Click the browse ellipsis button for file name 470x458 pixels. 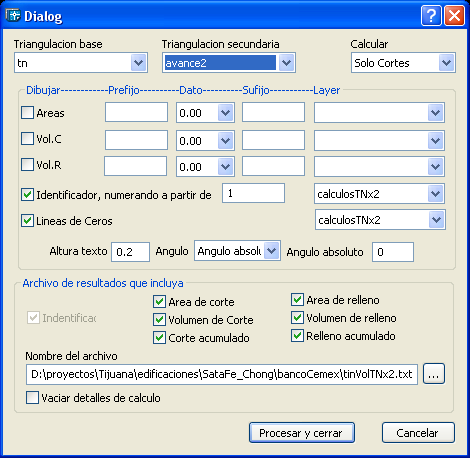pyautogui.click(x=434, y=374)
